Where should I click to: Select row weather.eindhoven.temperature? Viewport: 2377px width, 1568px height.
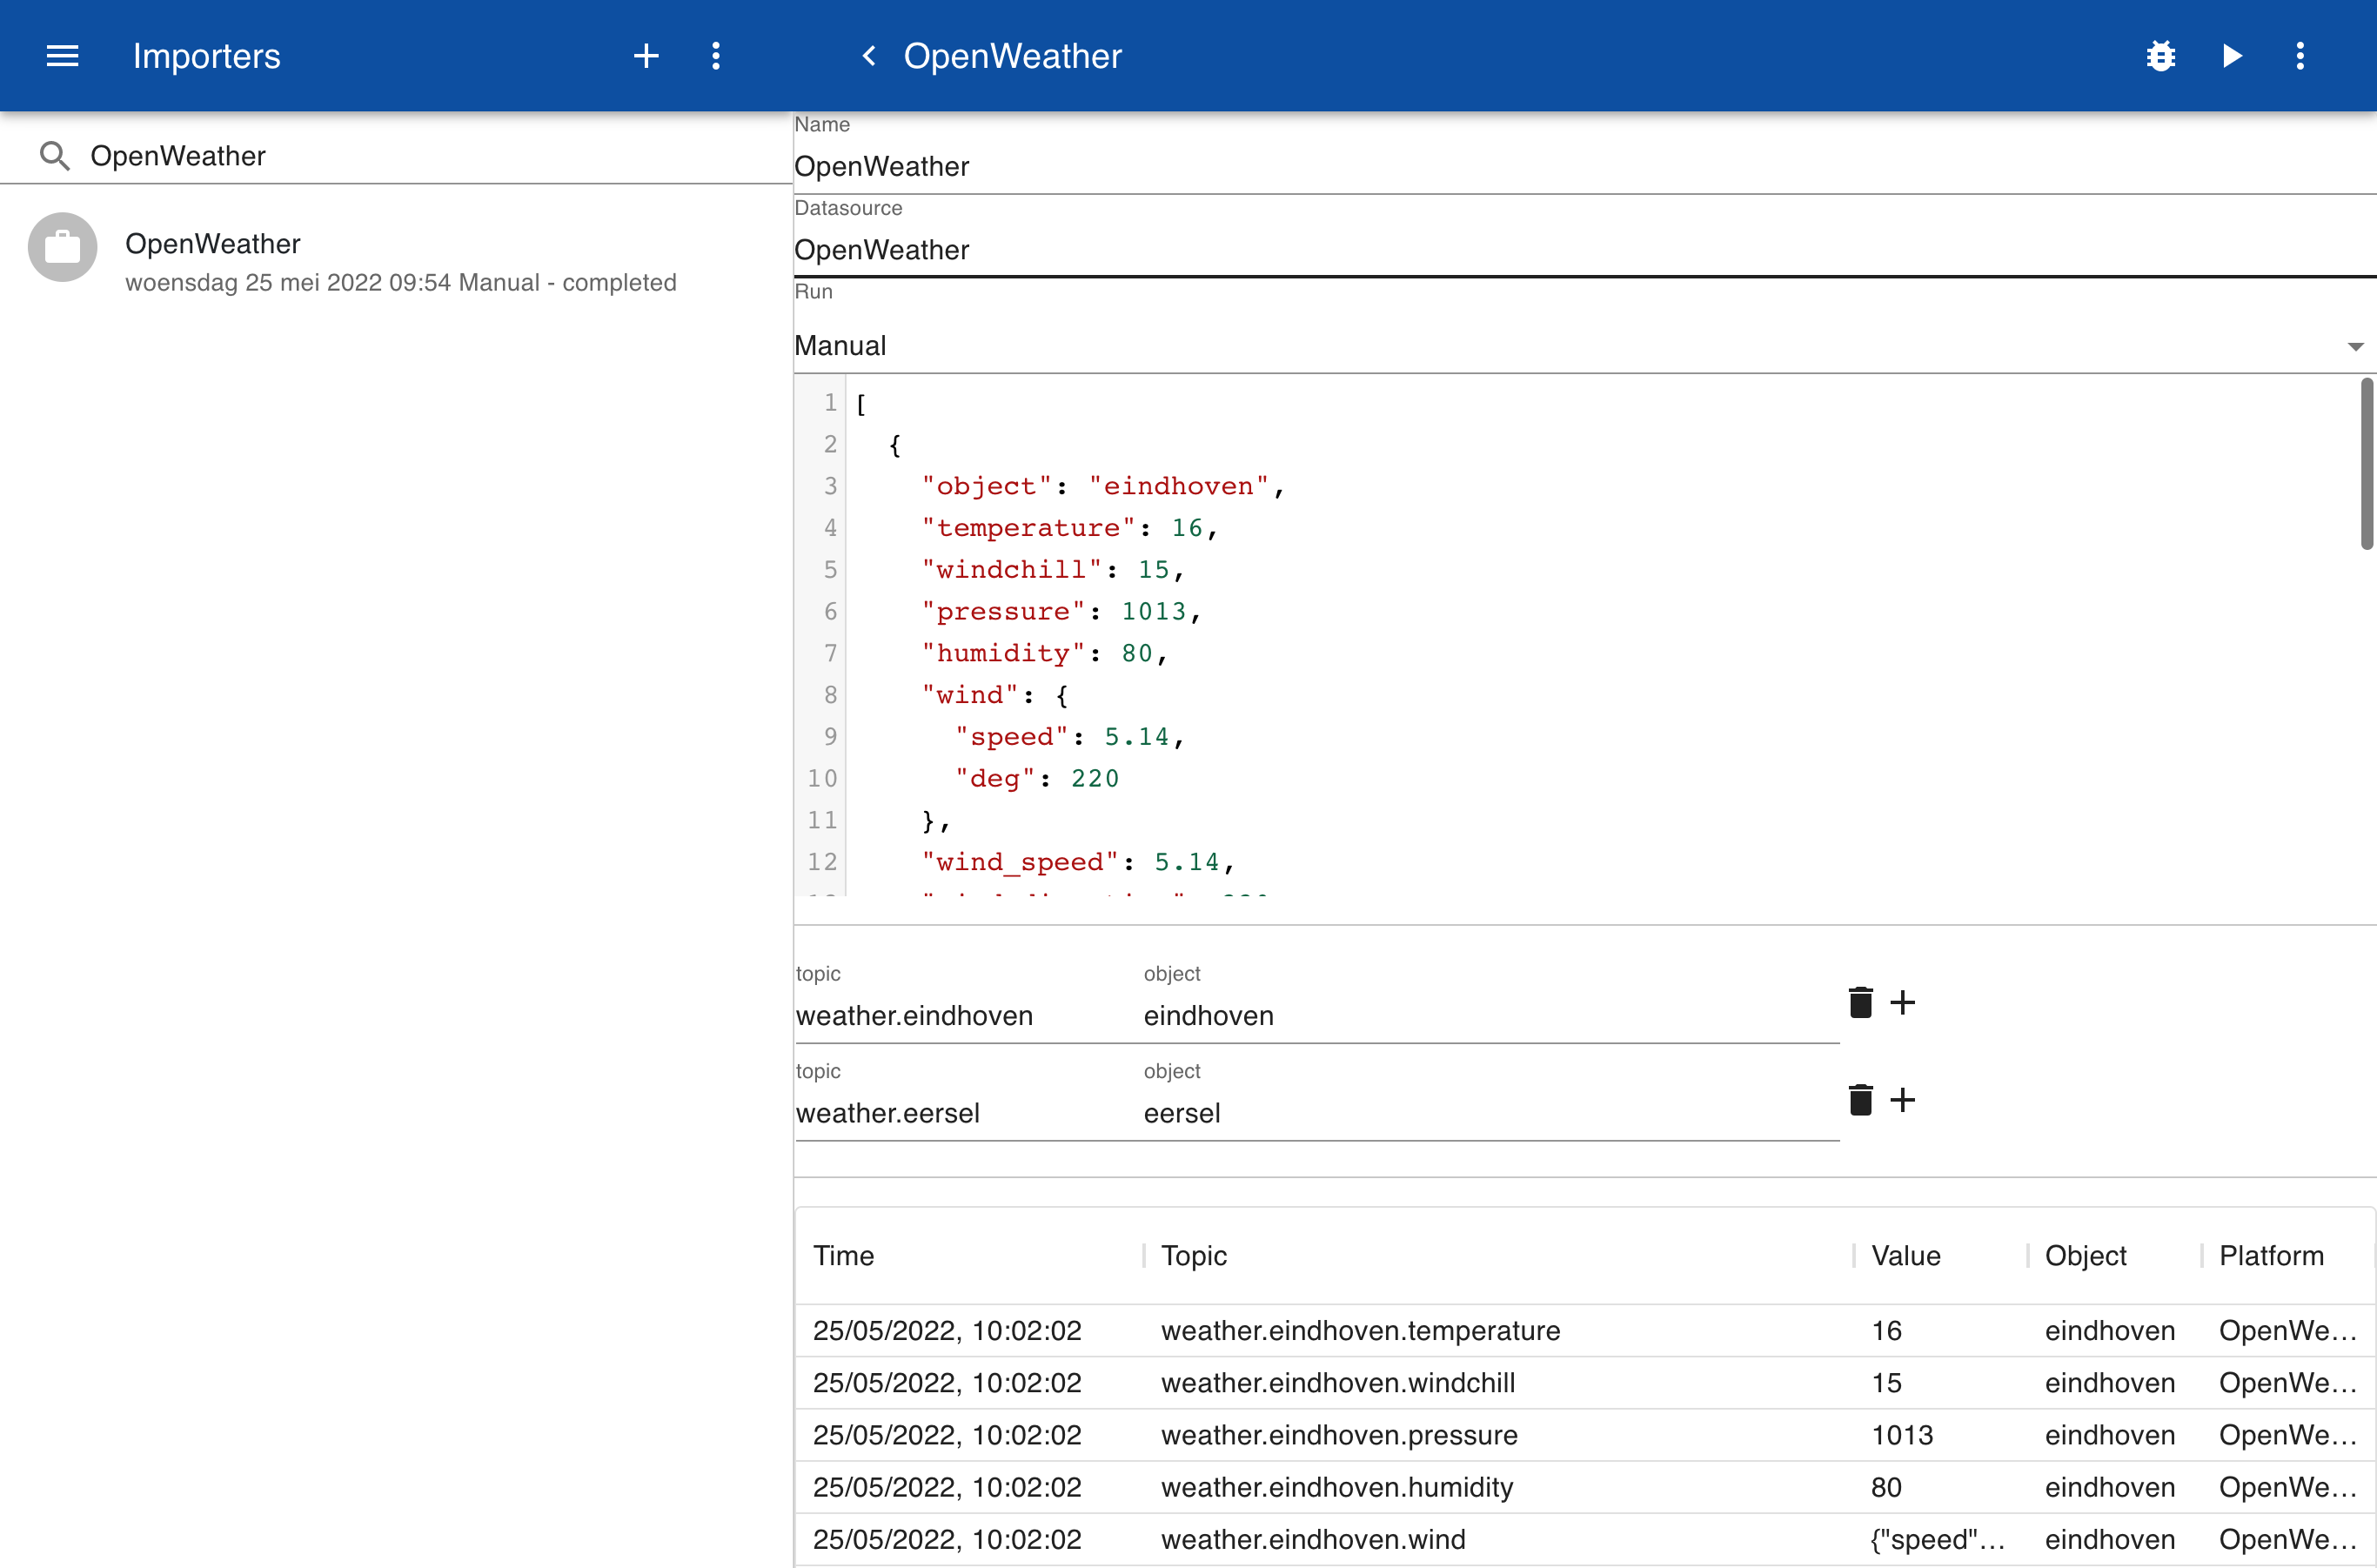1584,1331
